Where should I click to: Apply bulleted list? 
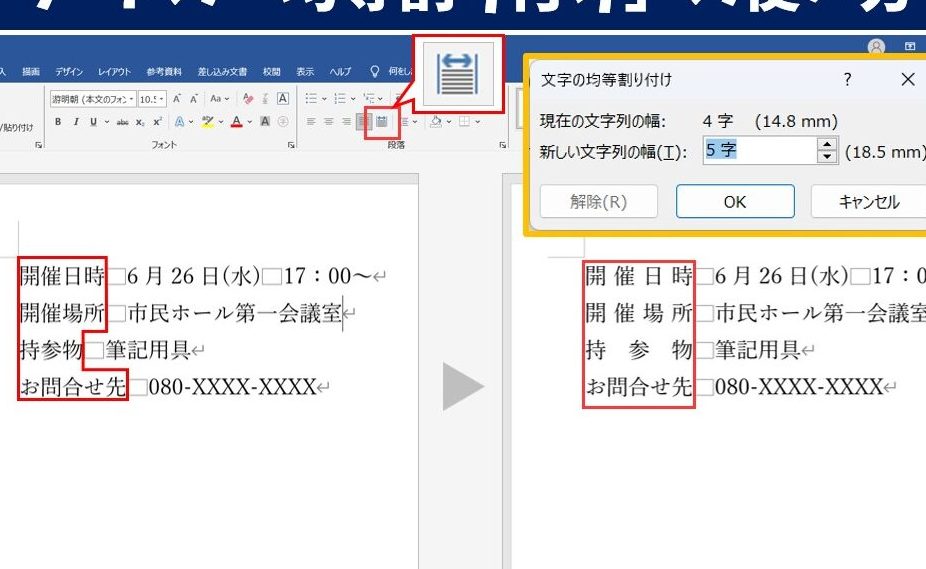point(311,99)
